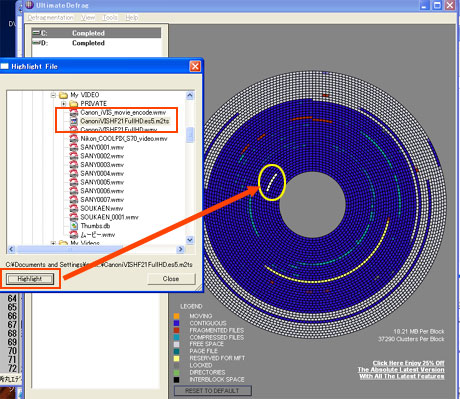Click the file icon of SANY0001.wmv
The height and width of the screenshot is (399, 460).
pyautogui.click(x=74, y=147)
